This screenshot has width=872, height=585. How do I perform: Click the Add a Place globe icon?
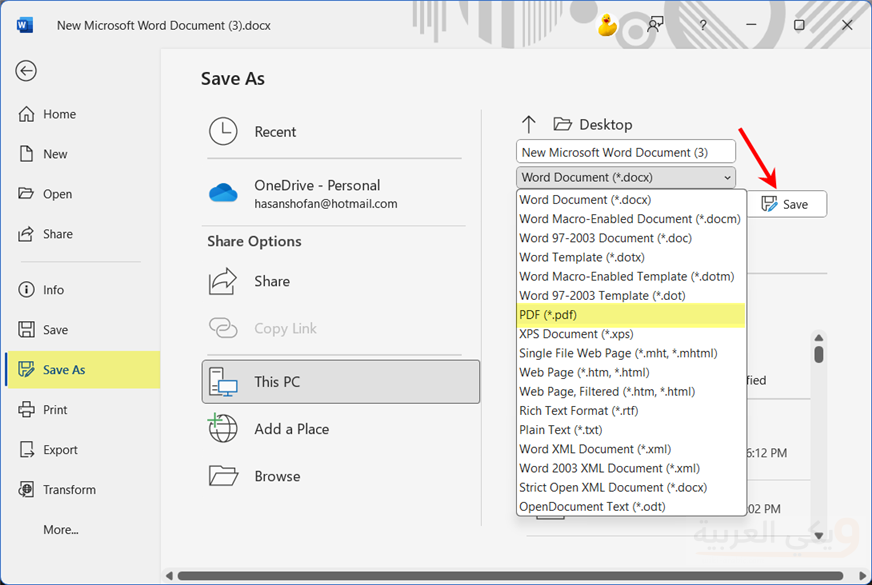pos(222,428)
